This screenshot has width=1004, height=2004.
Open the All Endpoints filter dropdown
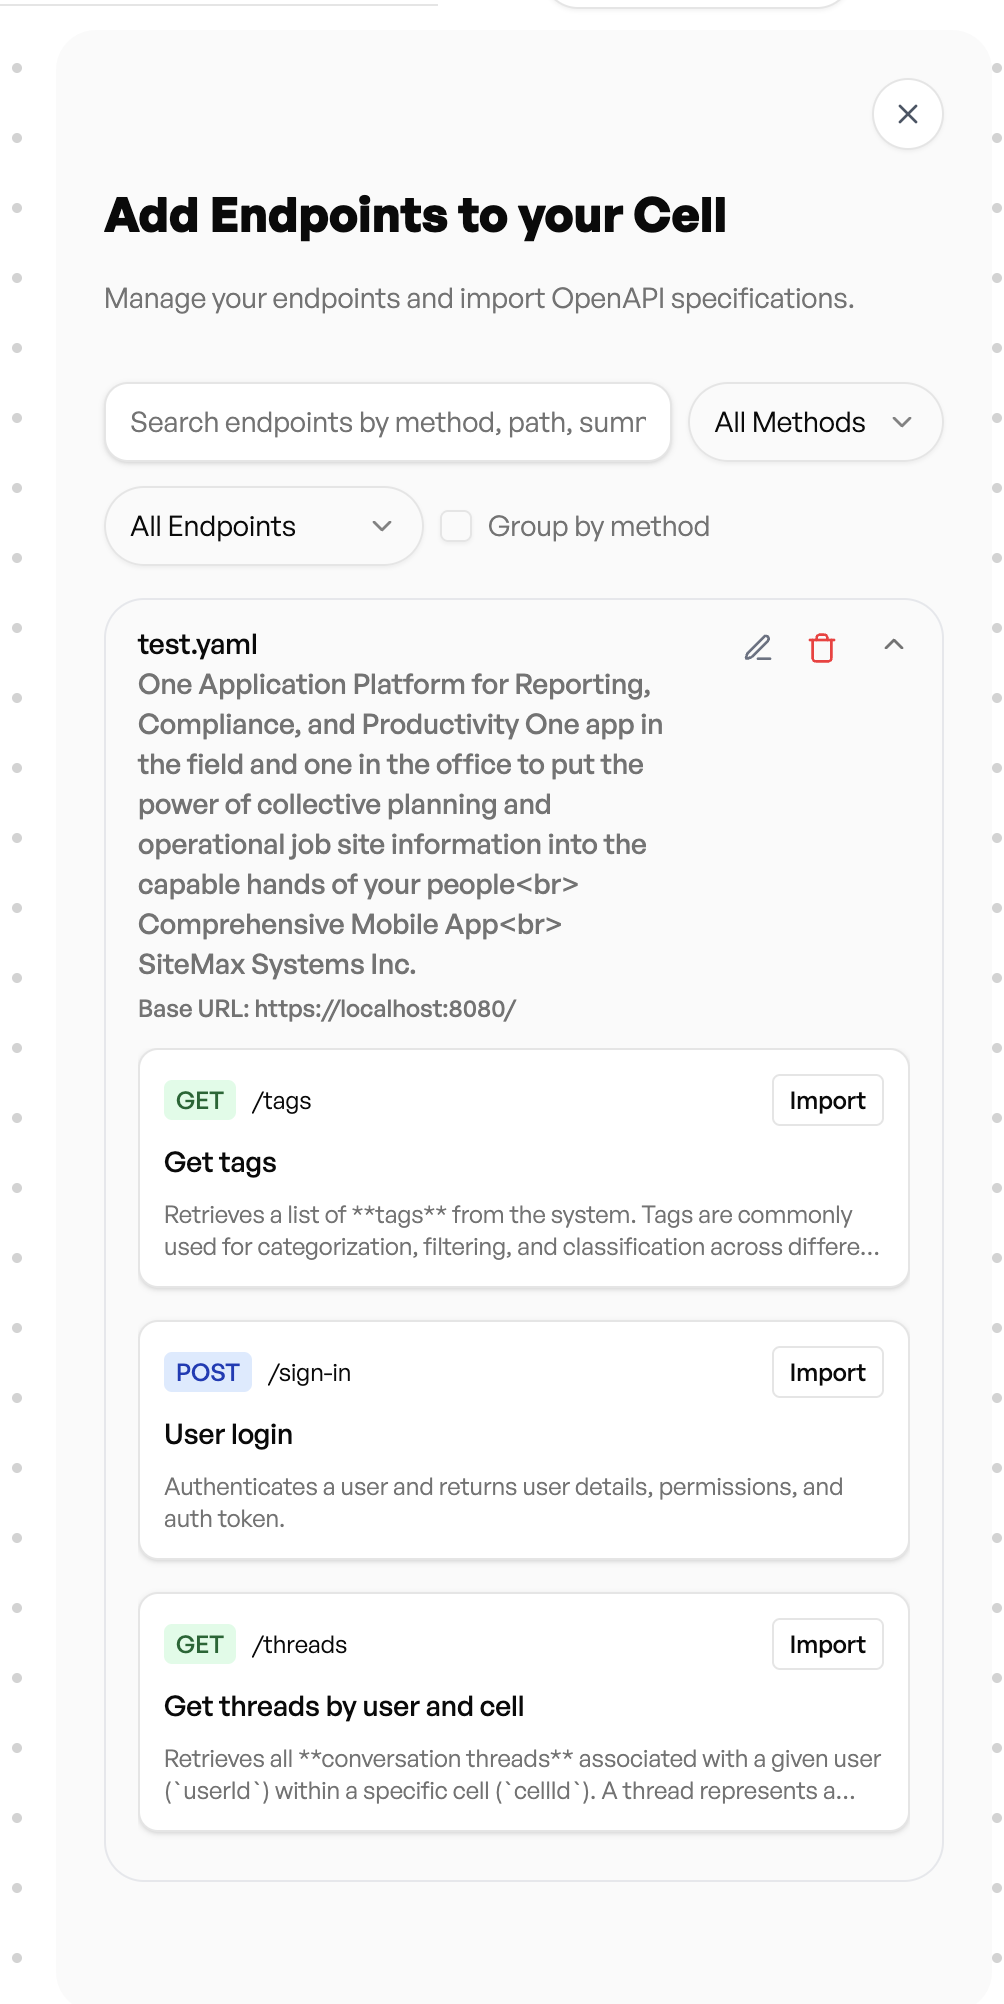(263, 526)
